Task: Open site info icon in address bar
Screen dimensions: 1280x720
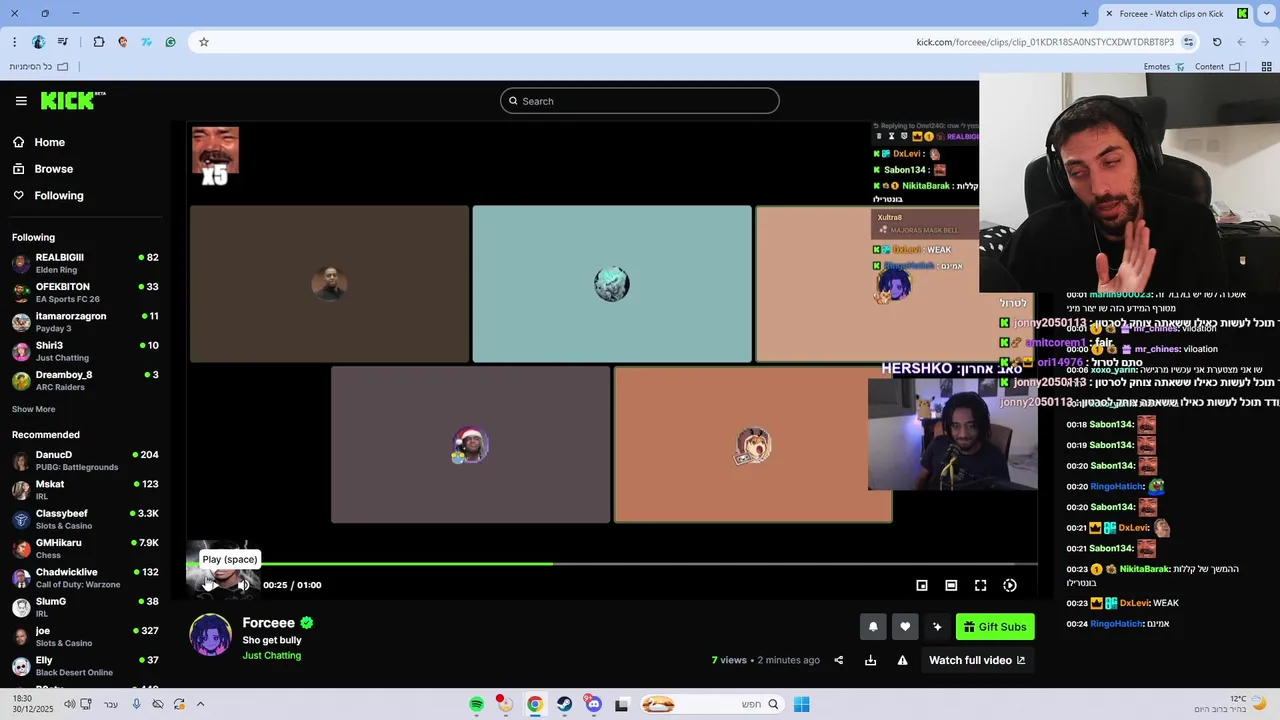Action: point(1188,42)
